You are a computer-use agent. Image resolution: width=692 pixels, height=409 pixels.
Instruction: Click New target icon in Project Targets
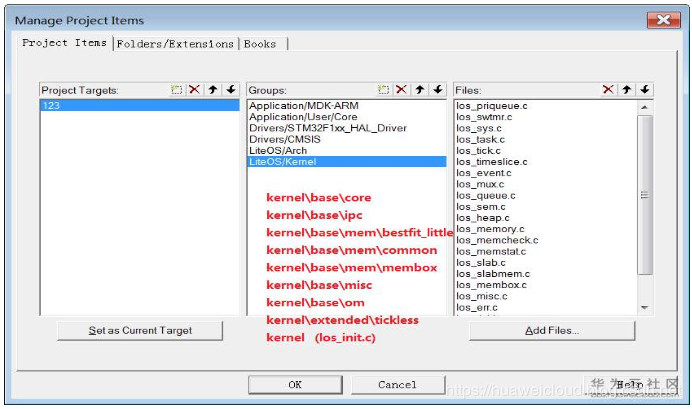pos(177,90)
